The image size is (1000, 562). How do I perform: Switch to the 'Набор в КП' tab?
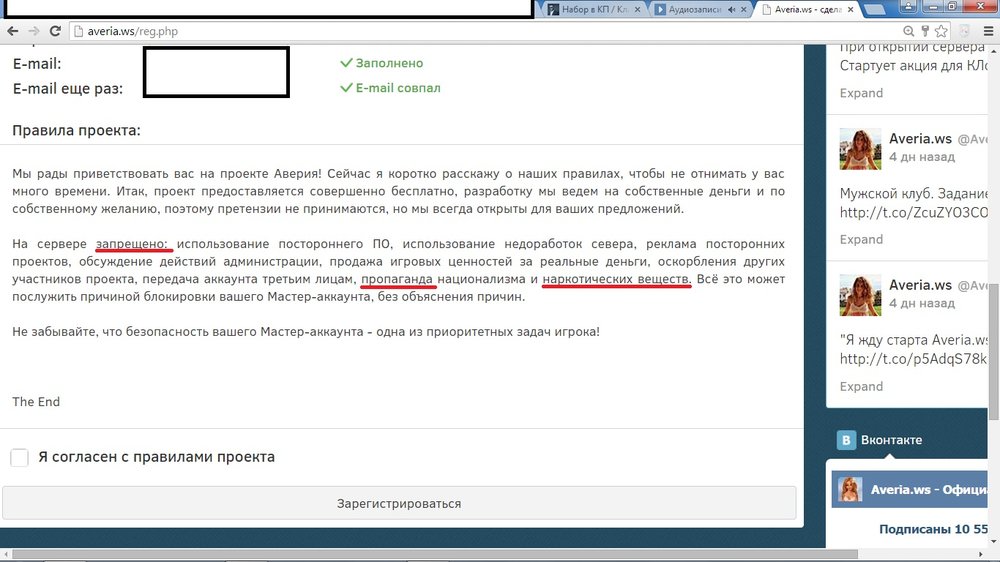tap(590, 10)
